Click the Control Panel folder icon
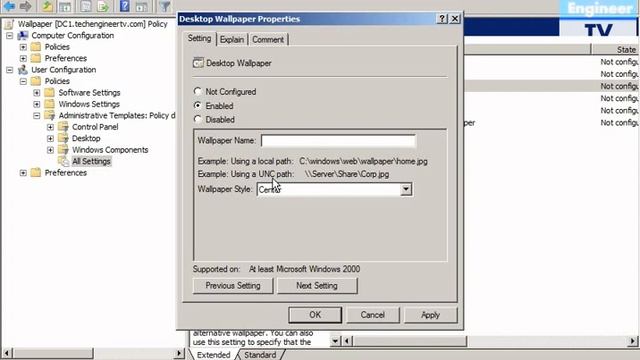640x360 pixels. [x=63, y=127]
